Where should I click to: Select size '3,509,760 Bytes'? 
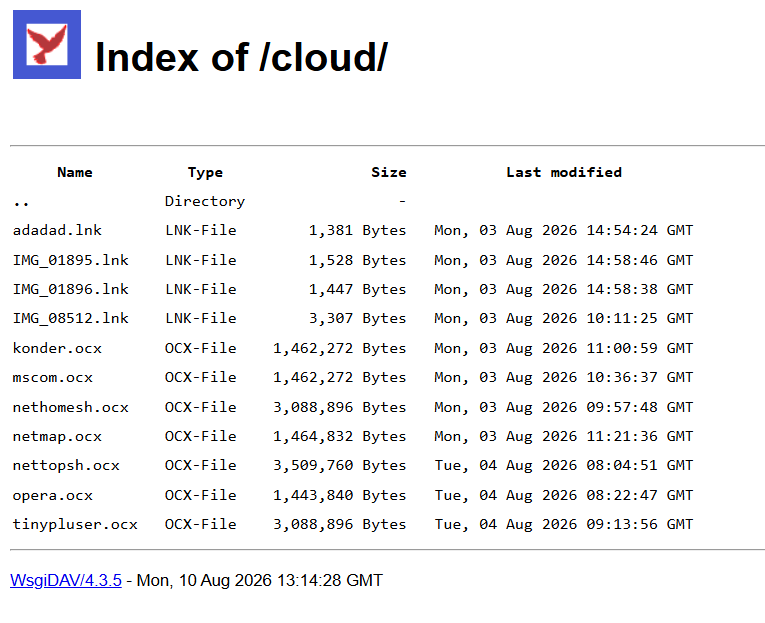tap(340, 465)
